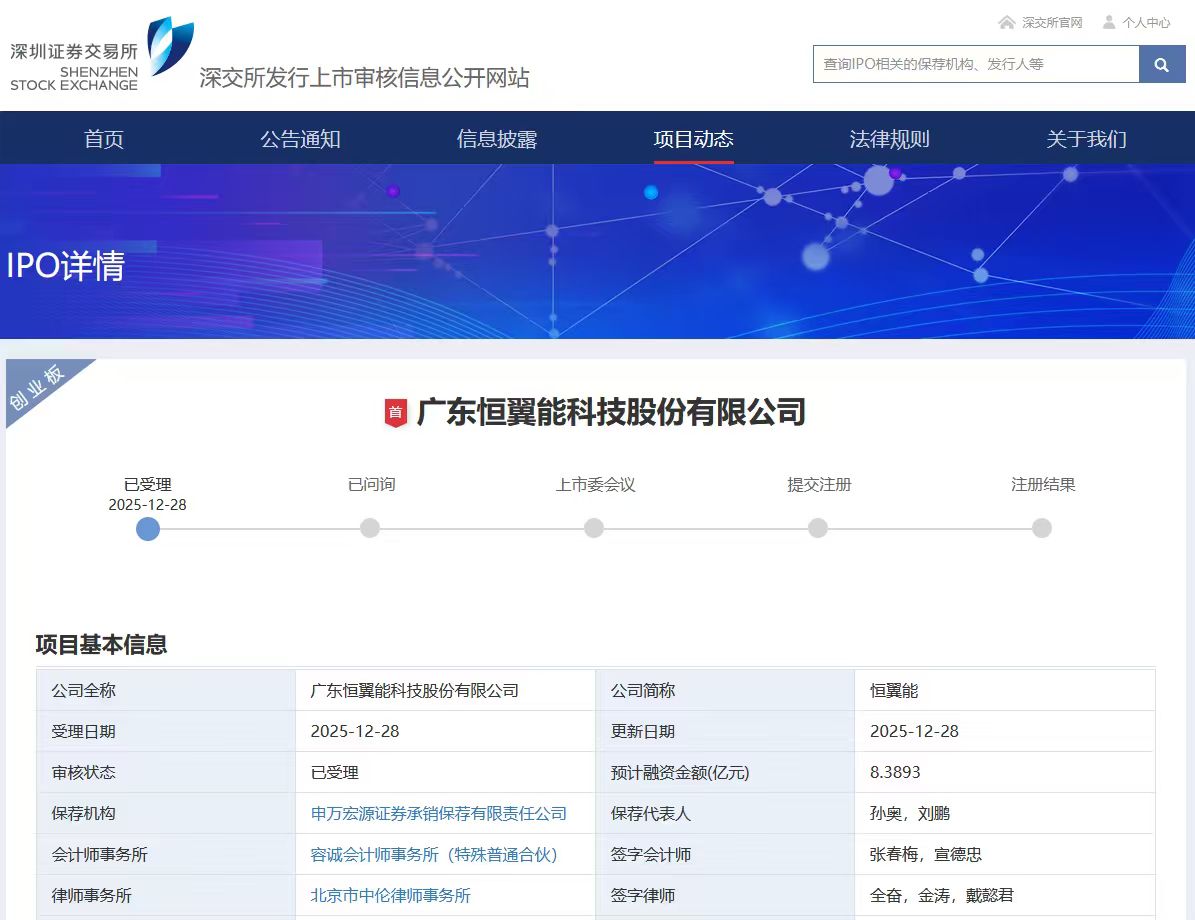Click the 上市委会议 progress step dot
Viewport: 1195px width, 920px height.
pyautogui.click(x=594, y=528)
